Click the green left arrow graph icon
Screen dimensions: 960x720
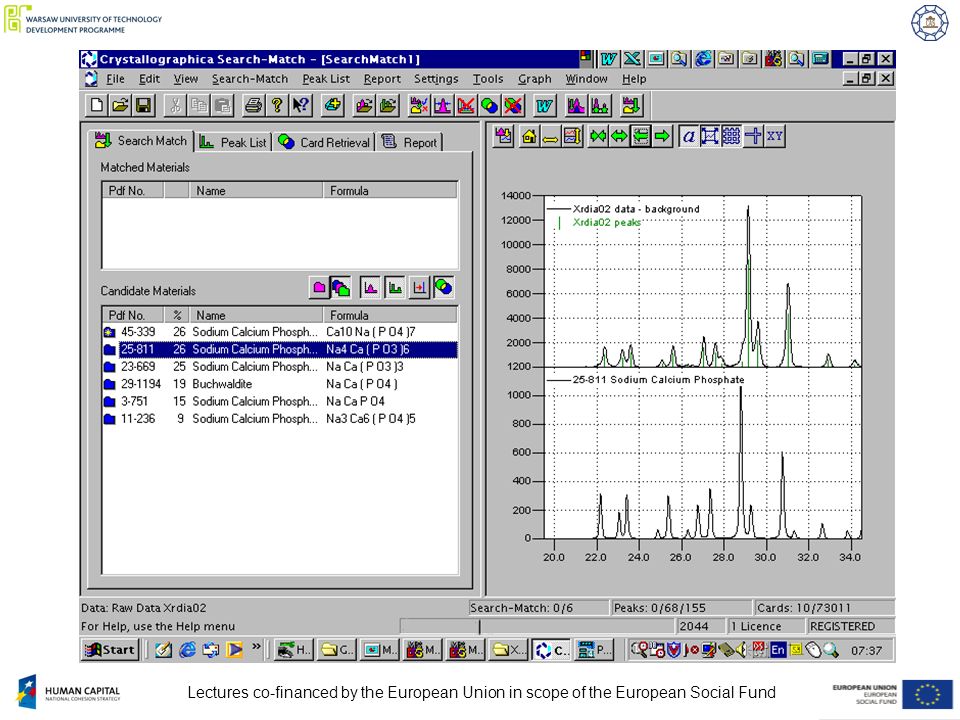click(640, 136)
